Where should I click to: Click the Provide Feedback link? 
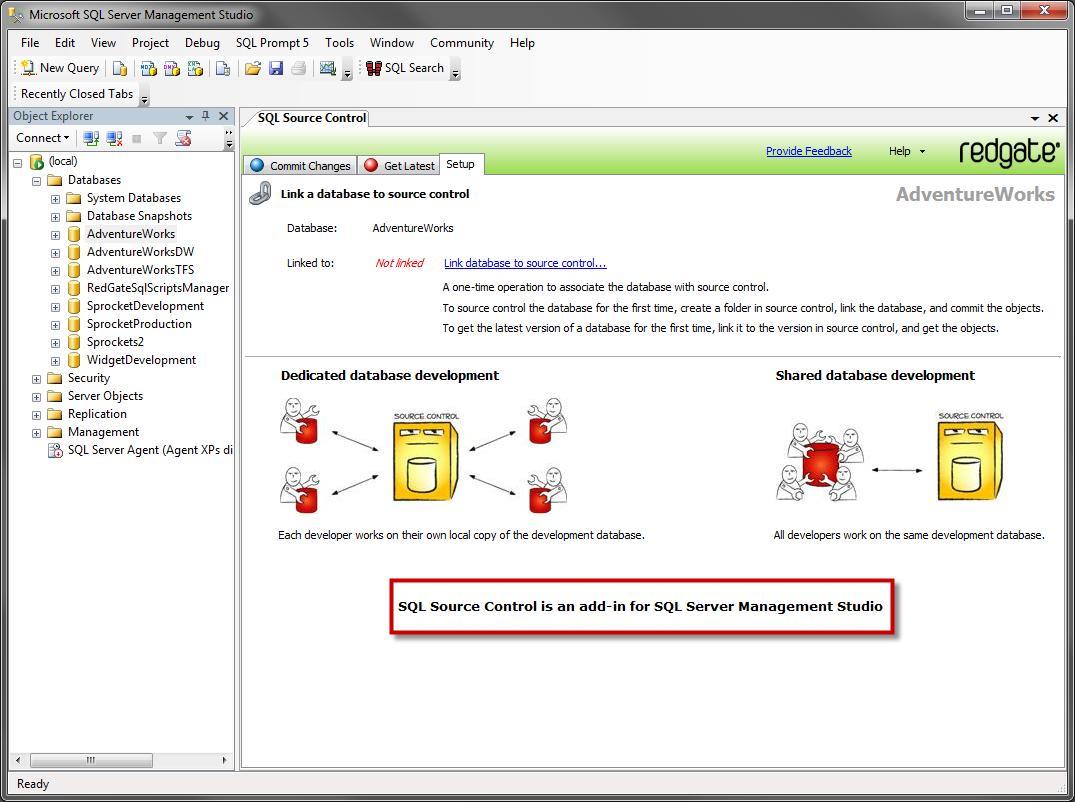coord(808,151)
